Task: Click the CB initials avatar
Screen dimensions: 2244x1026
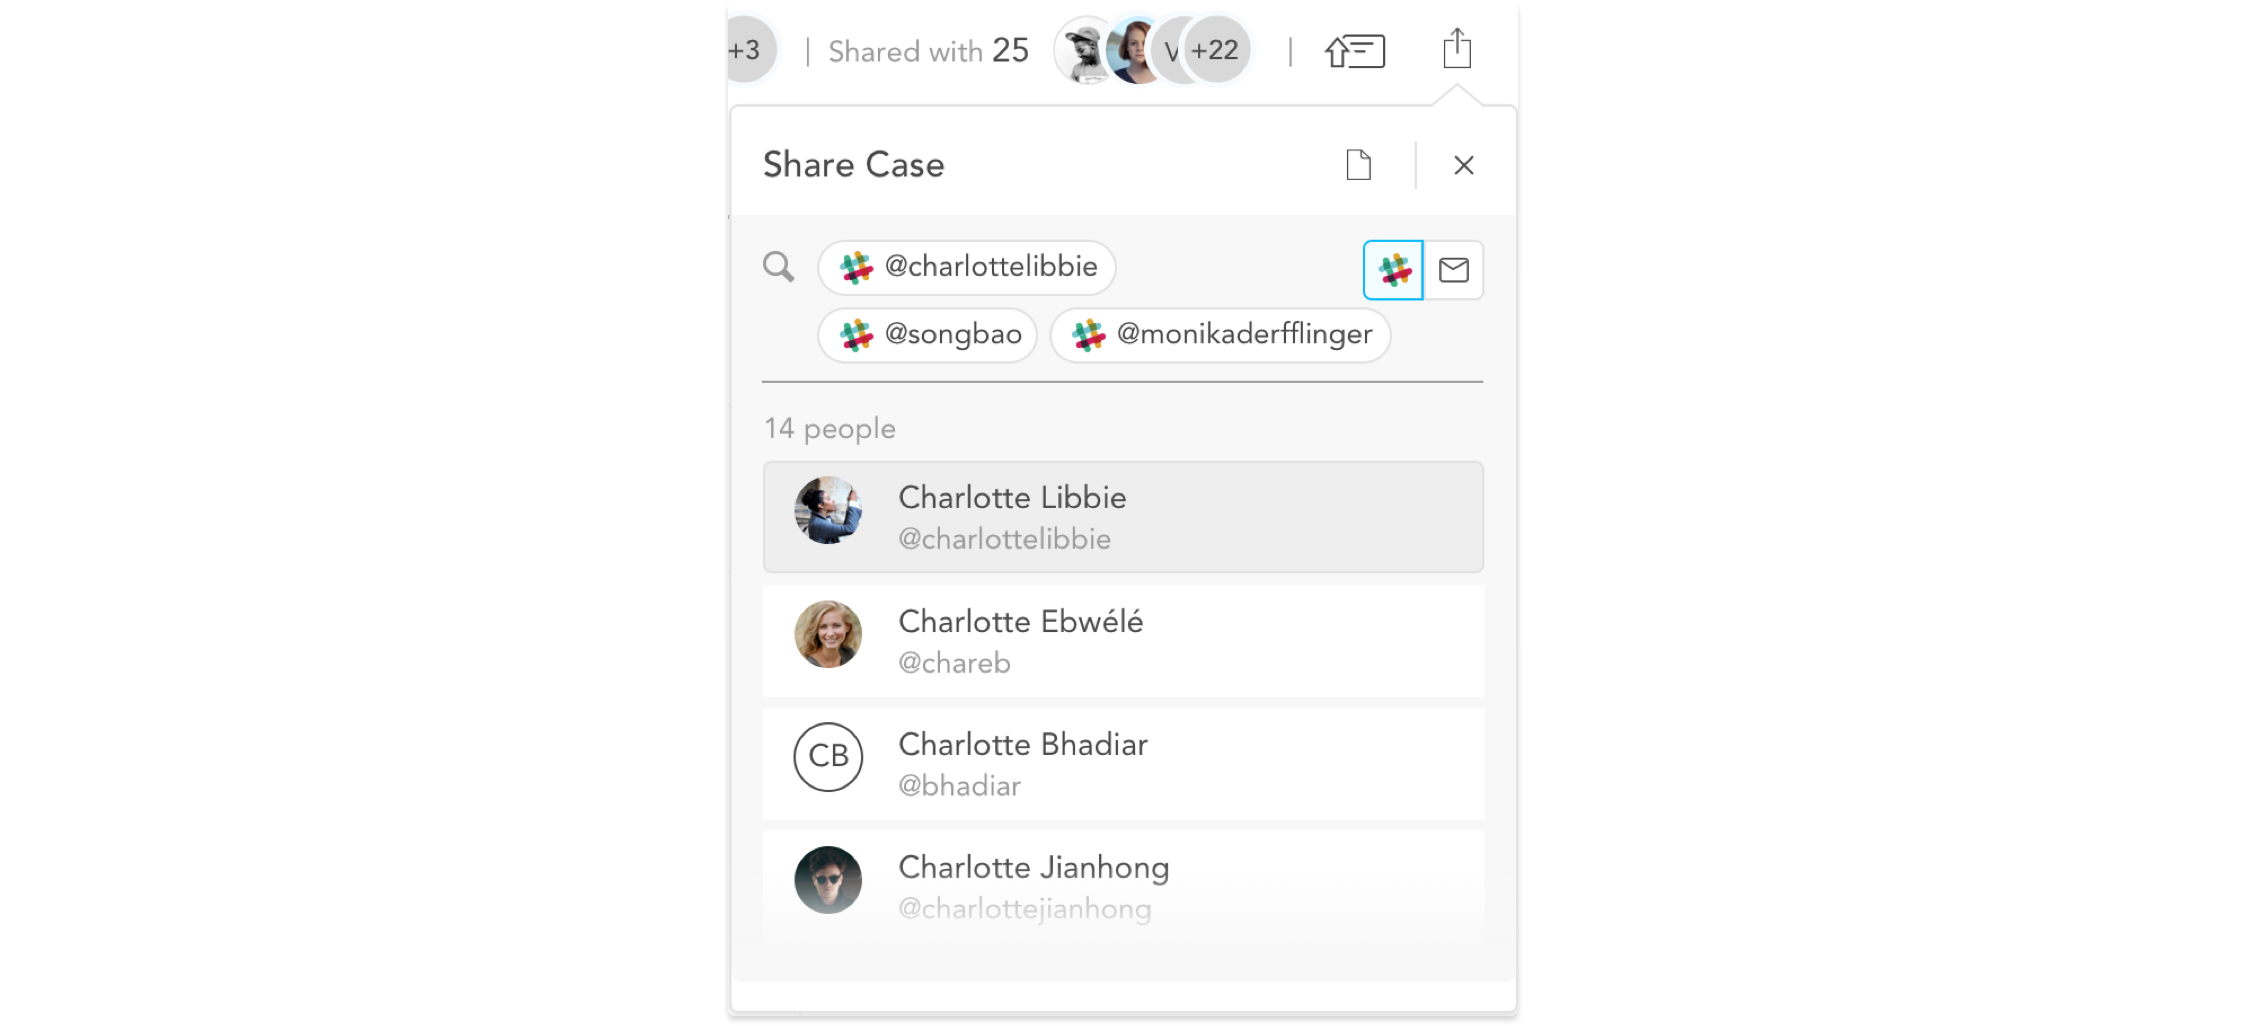Action: click(828, 757)
